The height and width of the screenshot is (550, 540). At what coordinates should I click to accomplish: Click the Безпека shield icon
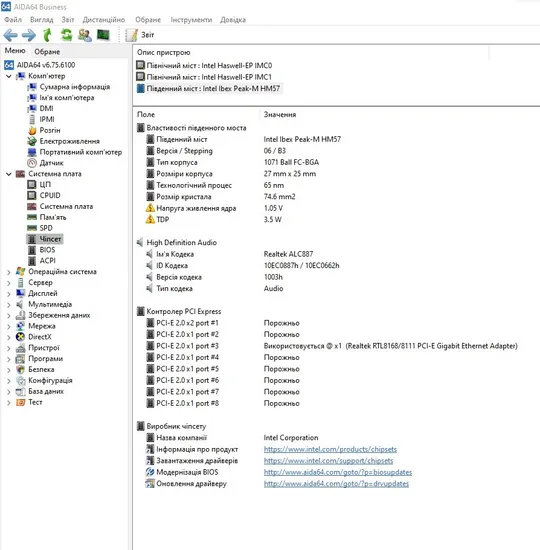click(21, 369)
